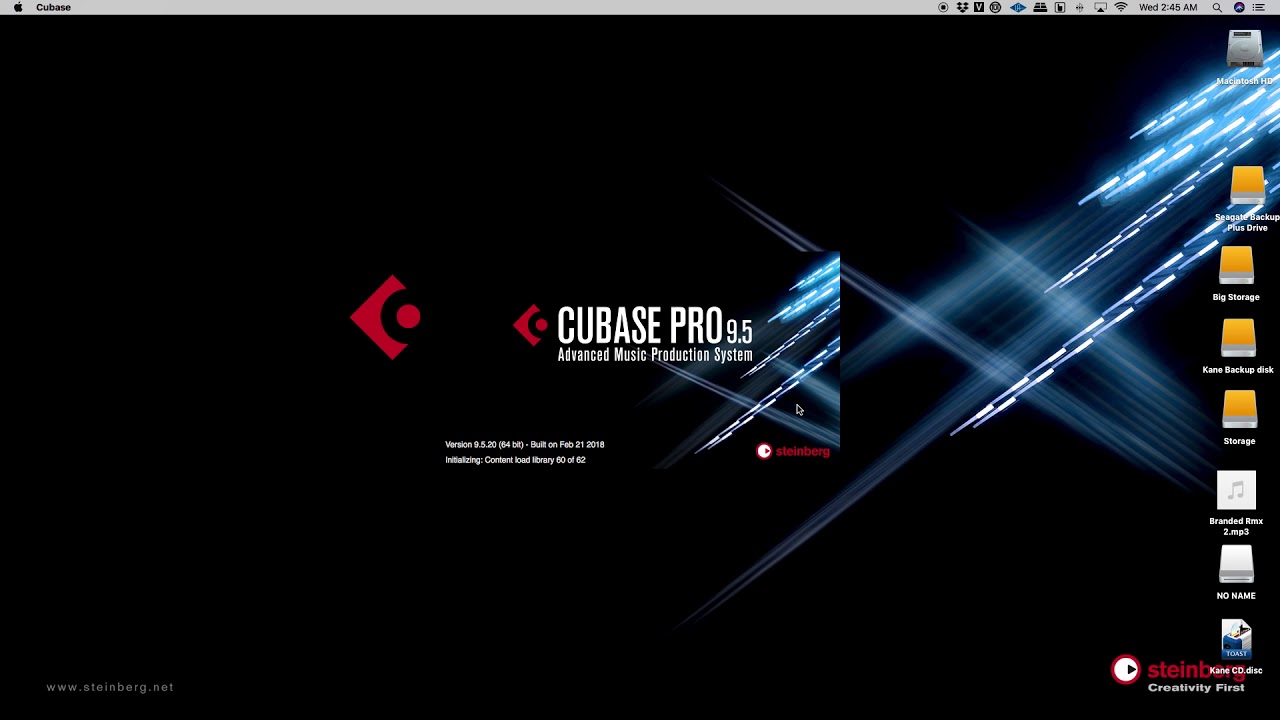Click the Dropbox icon in menu bar
Image resolution: width=1280 pixels, height=720 pixels.
tap(962, 7)
